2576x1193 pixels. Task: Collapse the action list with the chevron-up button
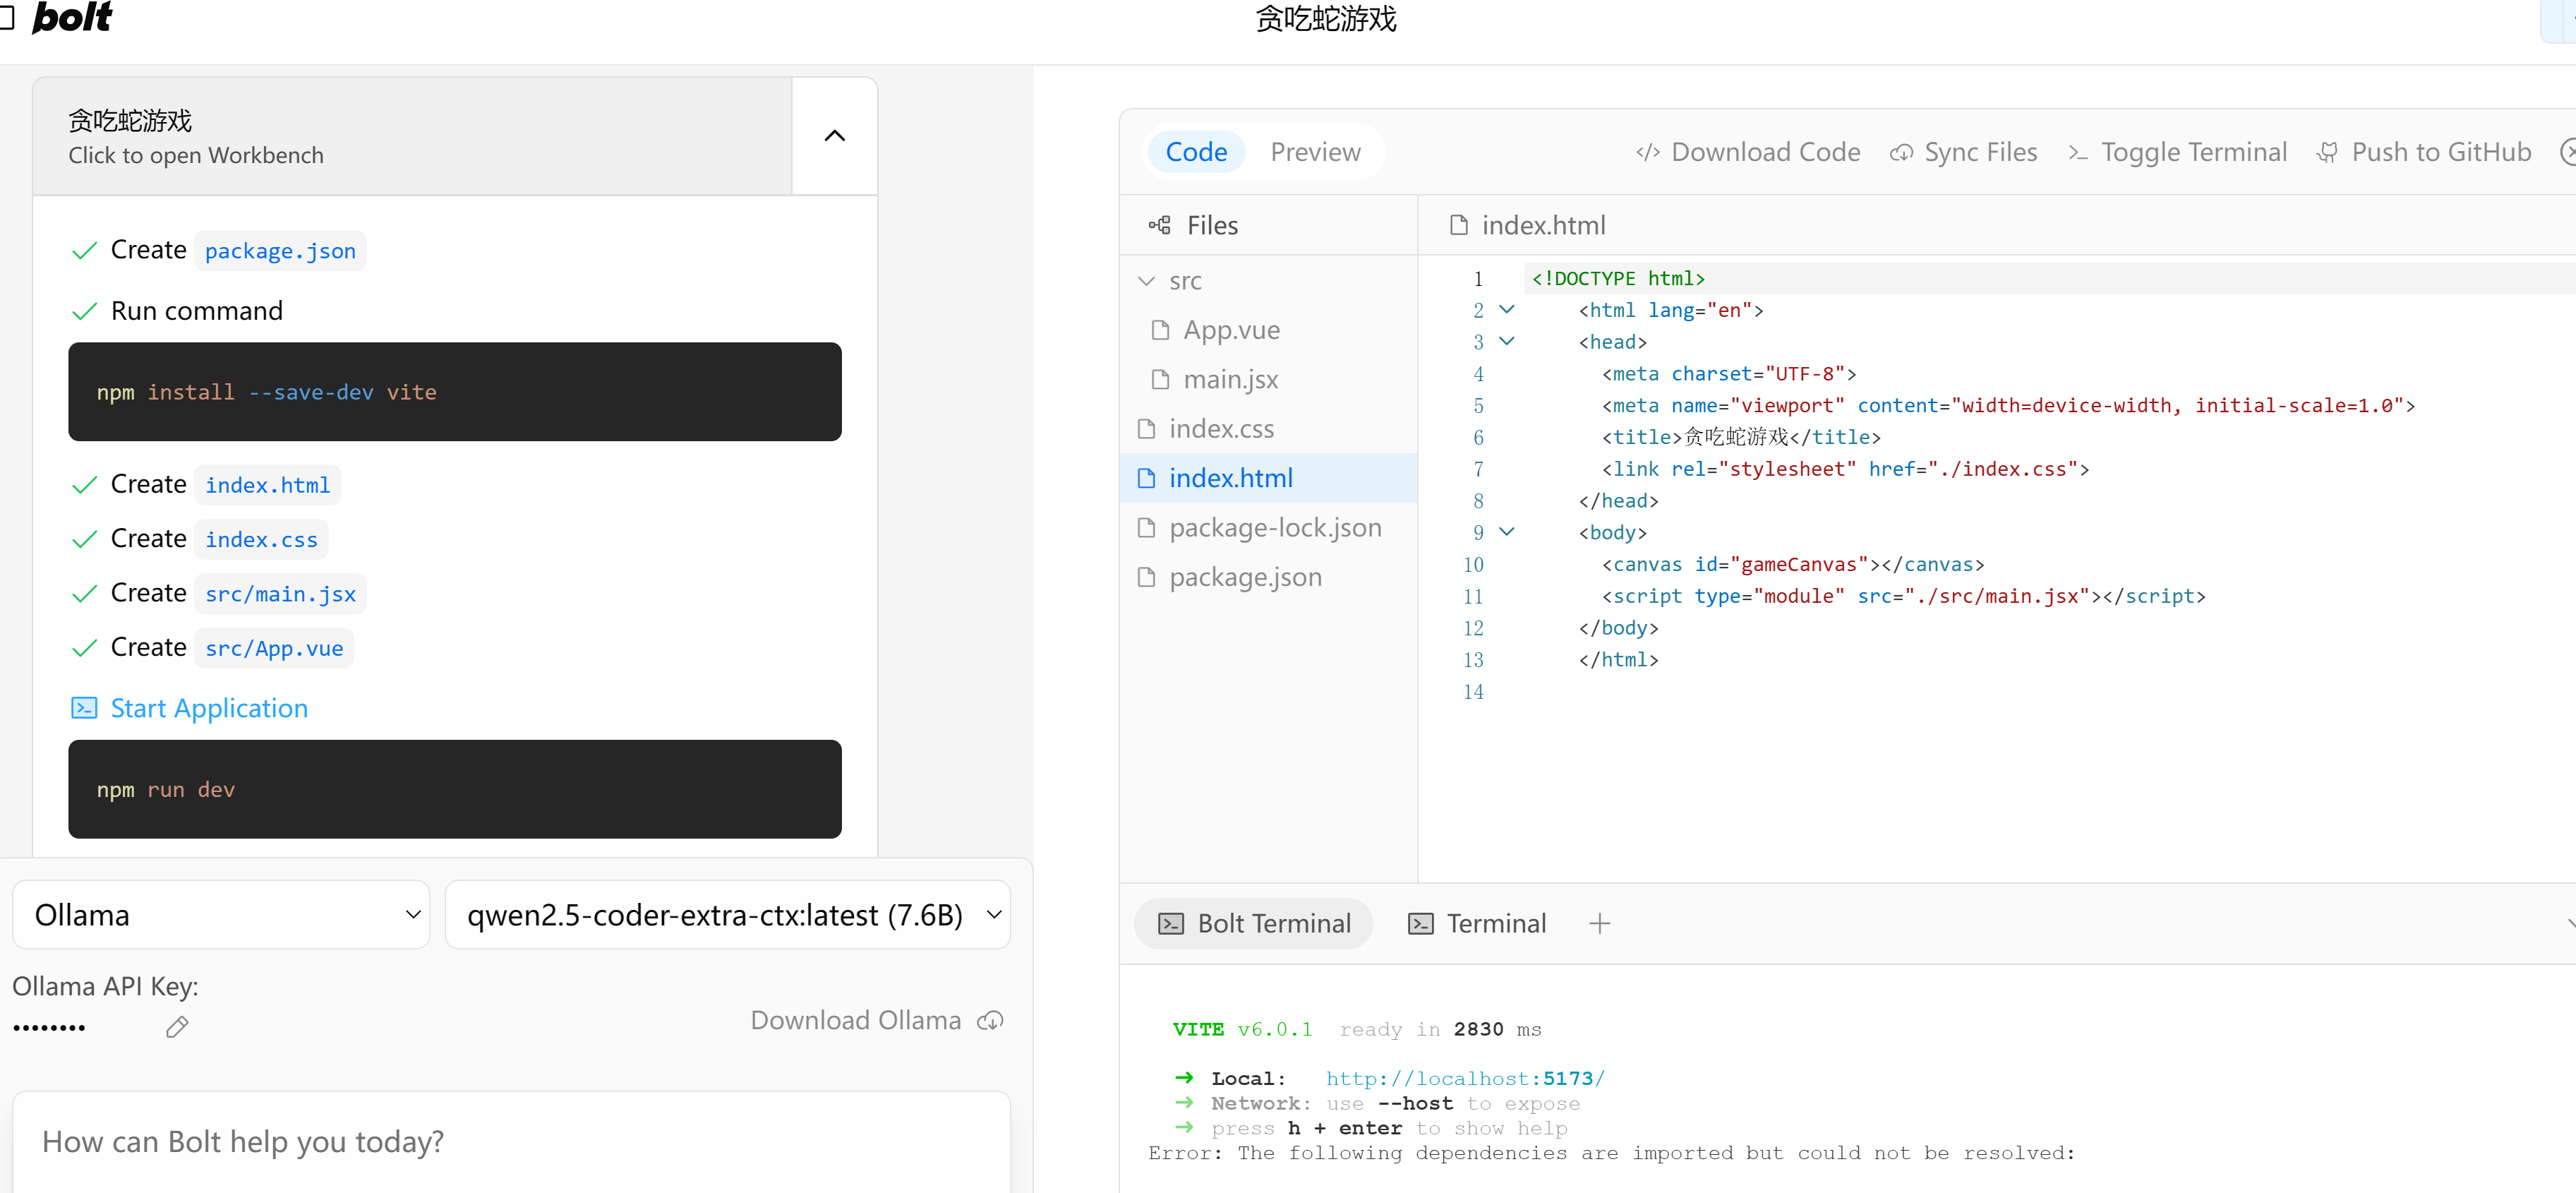(x=834, y=136)
